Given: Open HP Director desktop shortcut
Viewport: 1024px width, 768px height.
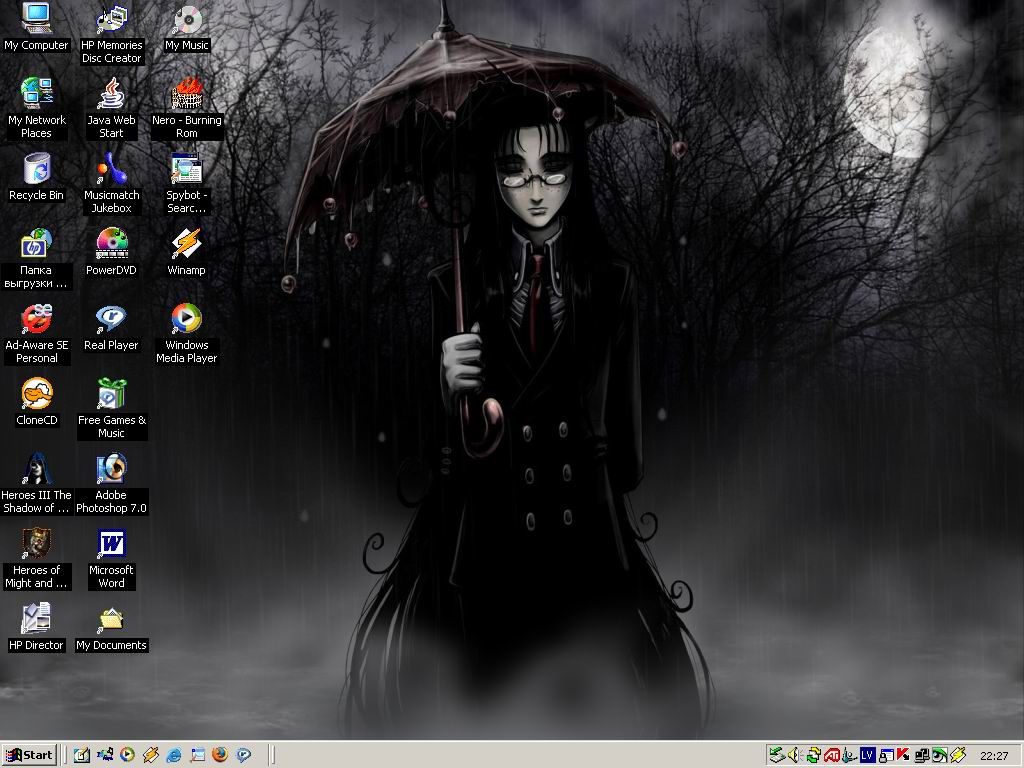Looking at the screenshot, I should pyautogui.click(x=37, y=628).
